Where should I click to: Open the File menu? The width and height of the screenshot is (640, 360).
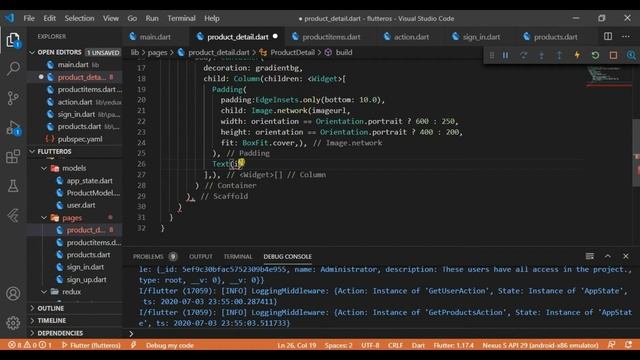click(29, 18)
